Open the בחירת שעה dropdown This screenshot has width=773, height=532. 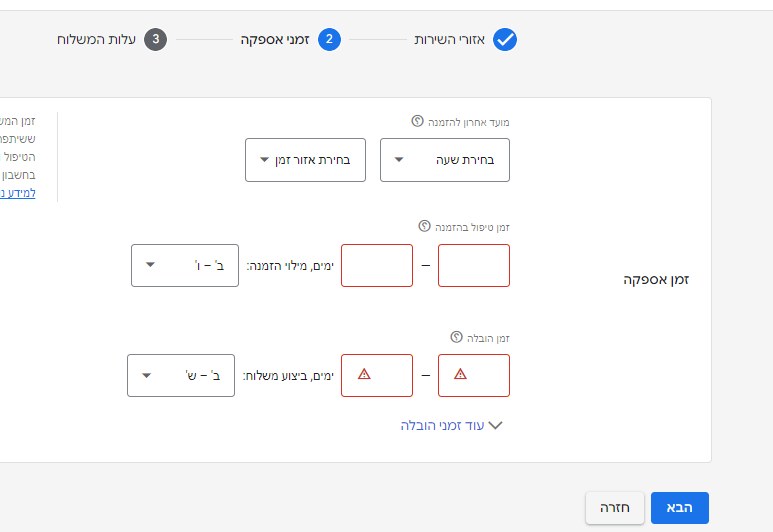445,160
